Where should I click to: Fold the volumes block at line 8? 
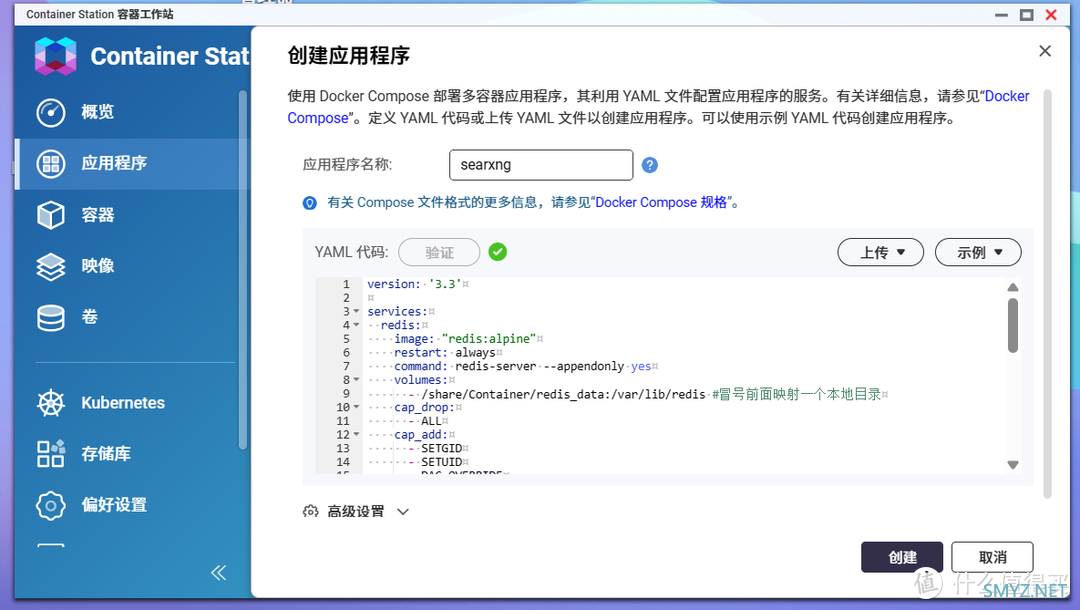(356, 380)
